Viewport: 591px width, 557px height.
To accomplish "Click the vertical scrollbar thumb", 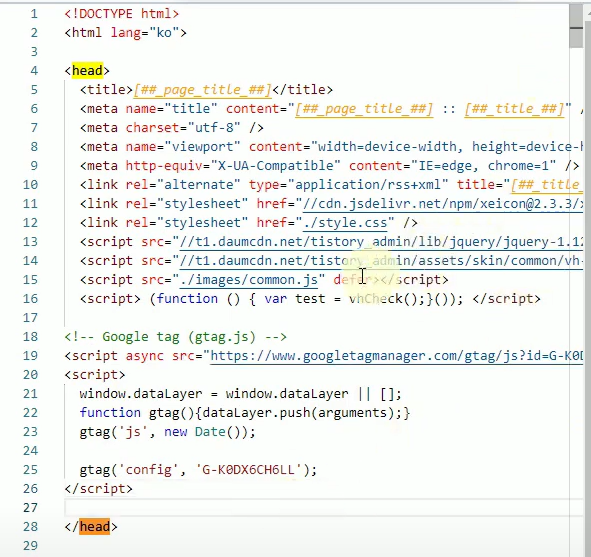I will tap(576, 26).
